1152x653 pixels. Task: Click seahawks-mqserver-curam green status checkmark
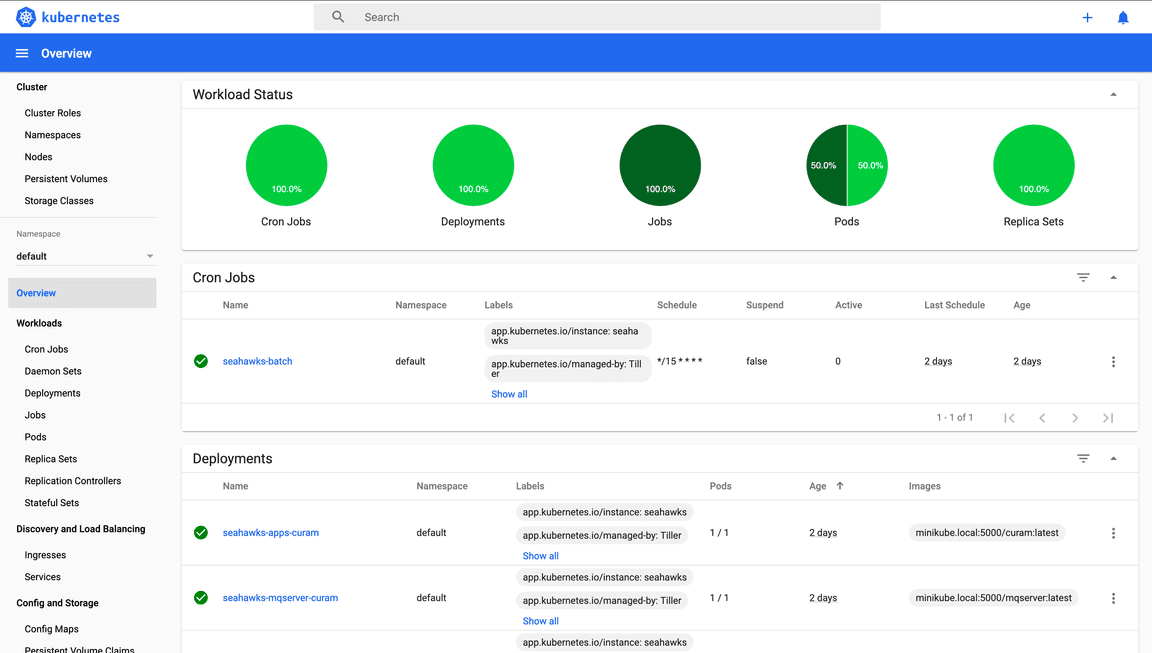click(201, 598)
